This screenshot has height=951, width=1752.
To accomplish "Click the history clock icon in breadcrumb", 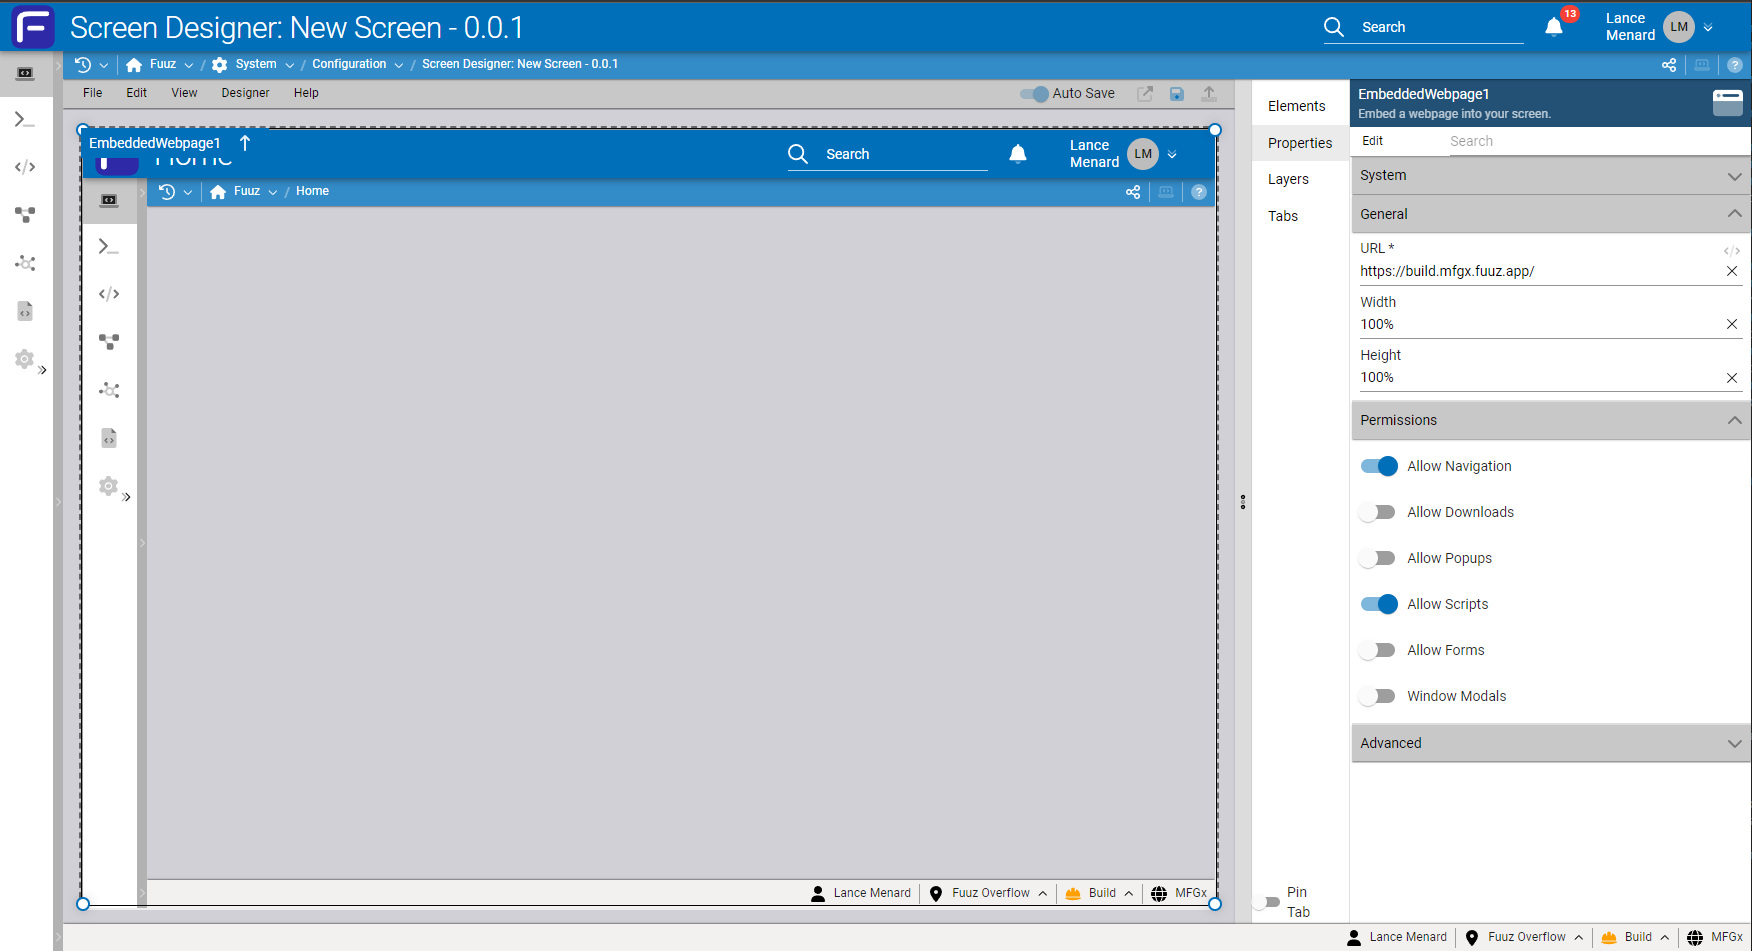I will click(83, 64).
